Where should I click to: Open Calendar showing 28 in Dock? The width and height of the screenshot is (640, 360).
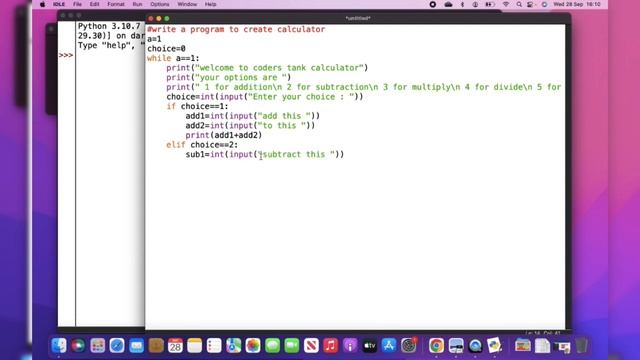[x=175, y=346]
